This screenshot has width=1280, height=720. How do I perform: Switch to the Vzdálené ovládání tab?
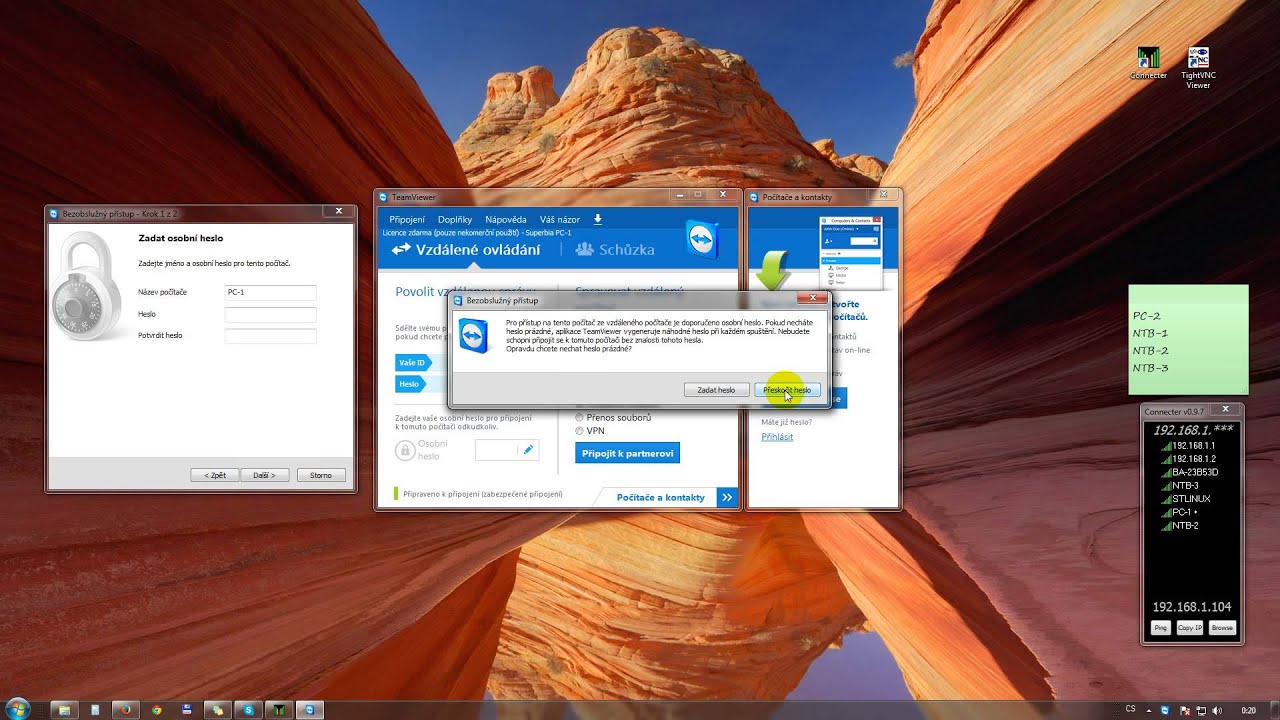[x=465, y=250]
